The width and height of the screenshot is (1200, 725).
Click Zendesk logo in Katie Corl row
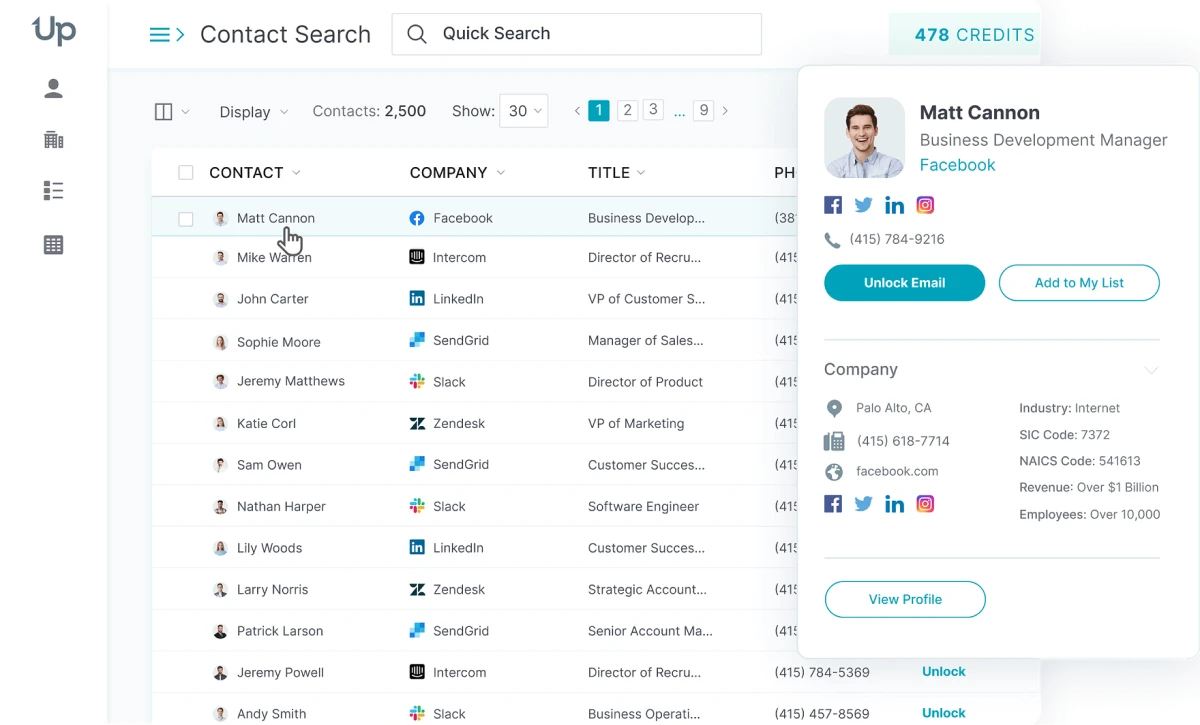point(417,423)
